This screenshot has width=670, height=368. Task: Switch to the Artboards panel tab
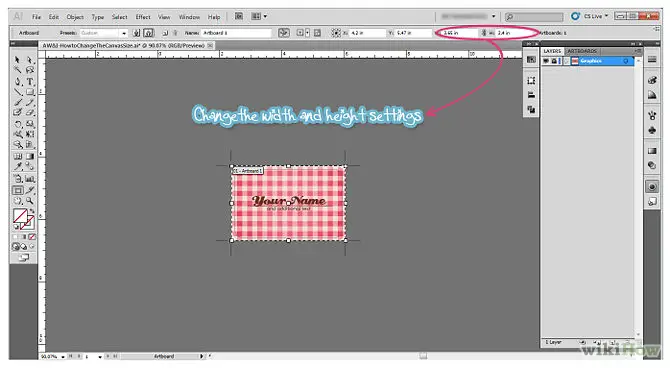[x=582, y=51]
